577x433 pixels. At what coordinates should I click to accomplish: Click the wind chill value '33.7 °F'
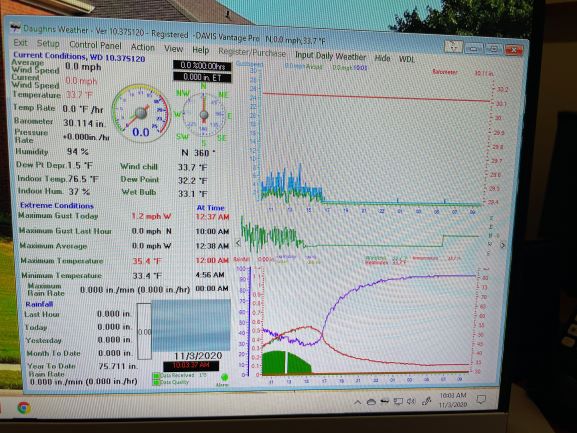193,167
